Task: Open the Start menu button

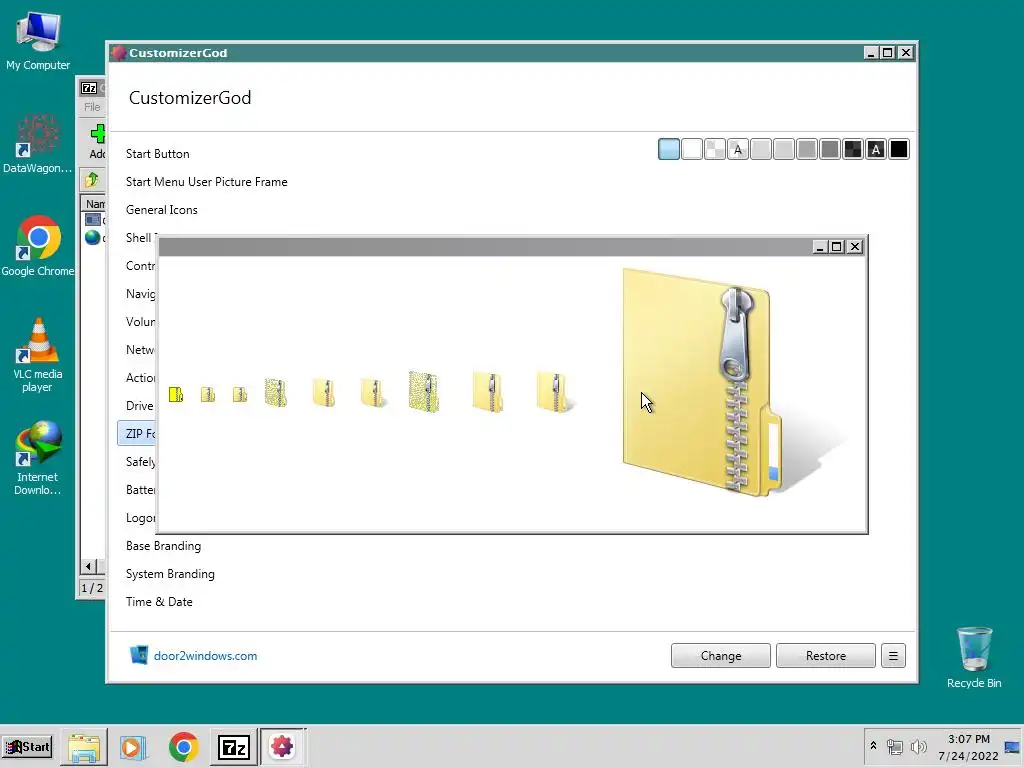Action: coord(27,746)
